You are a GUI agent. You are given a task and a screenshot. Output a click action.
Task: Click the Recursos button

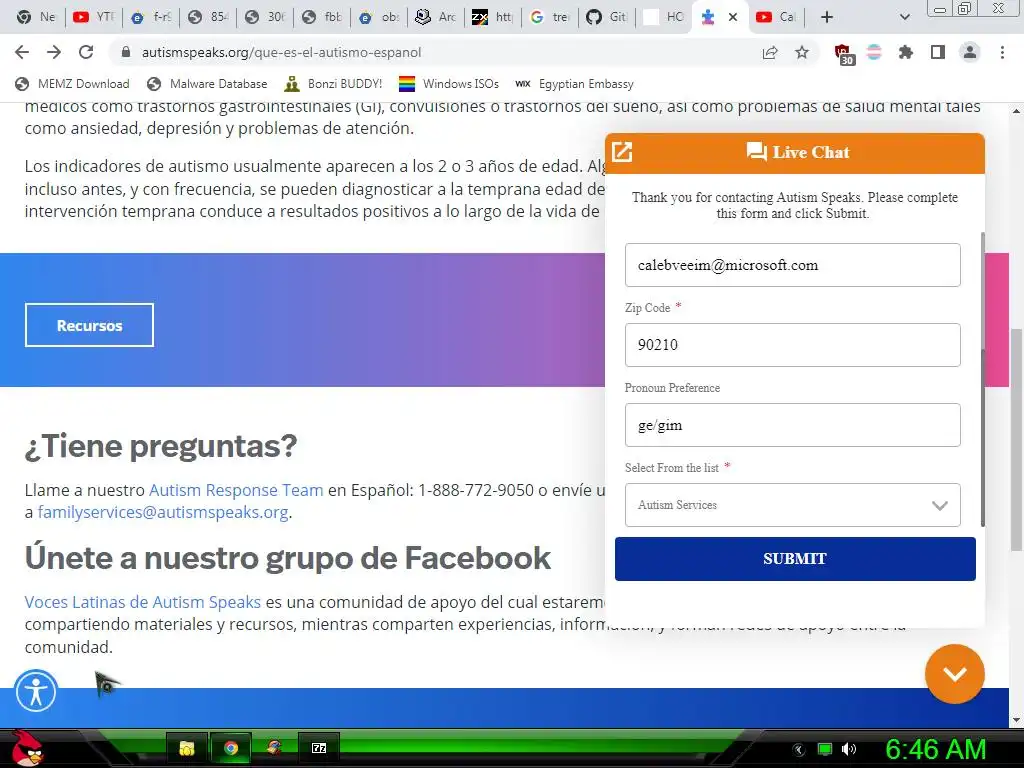(x=89, y=325)
